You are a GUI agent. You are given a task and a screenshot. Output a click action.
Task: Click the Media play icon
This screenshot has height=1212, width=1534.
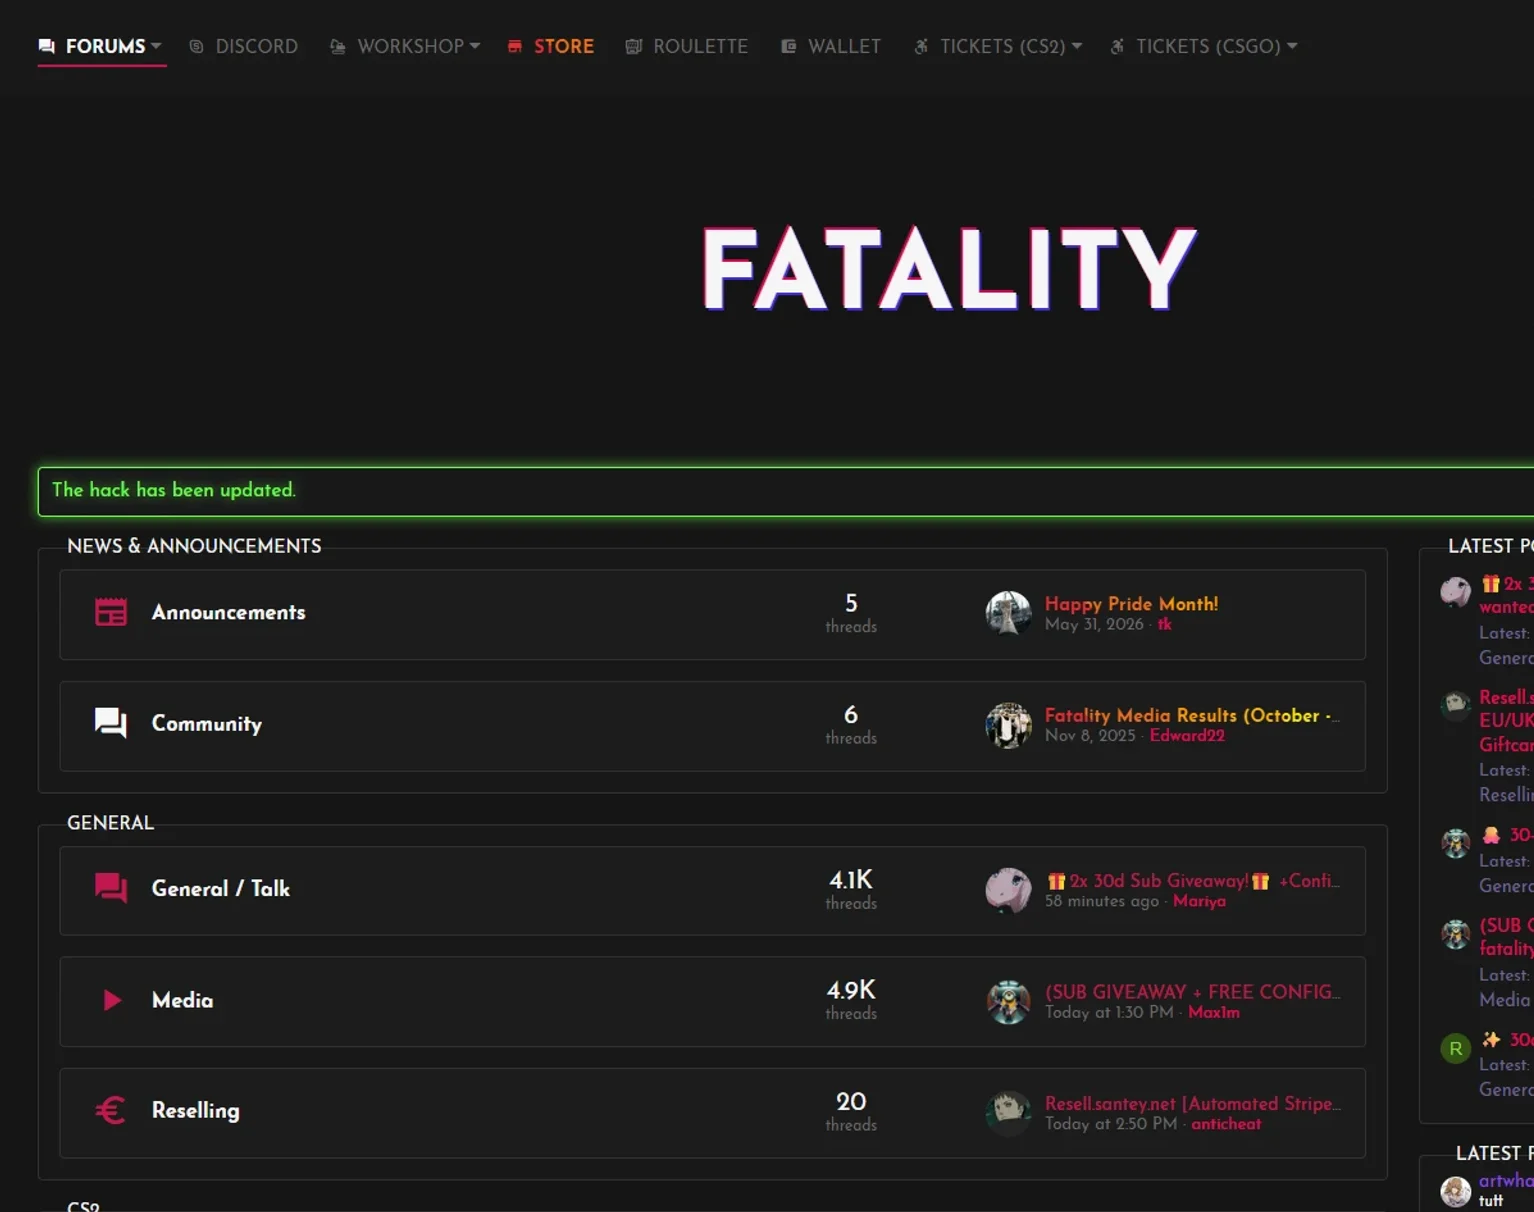(112, 1000)
